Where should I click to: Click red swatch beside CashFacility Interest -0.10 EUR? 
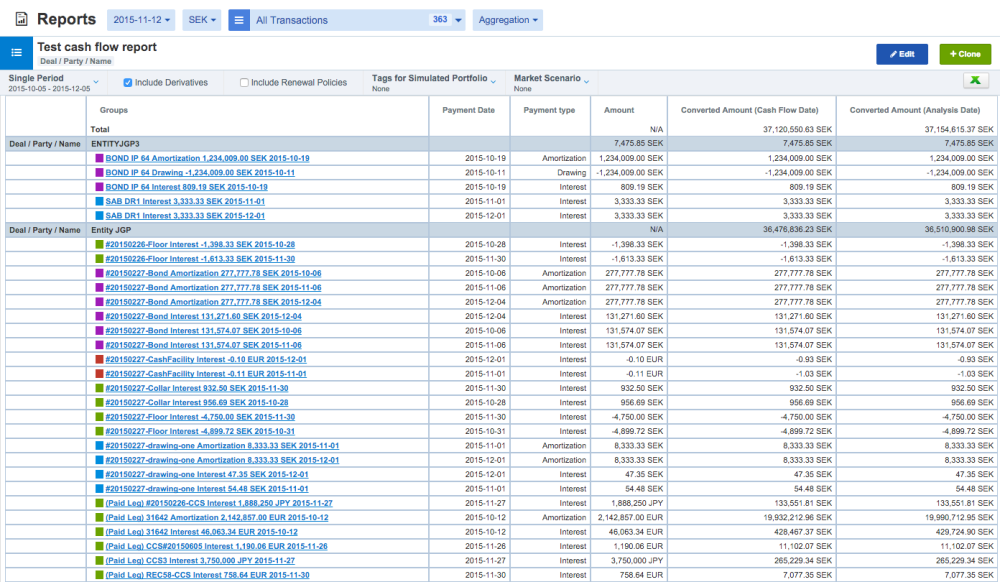click(99, 360)
